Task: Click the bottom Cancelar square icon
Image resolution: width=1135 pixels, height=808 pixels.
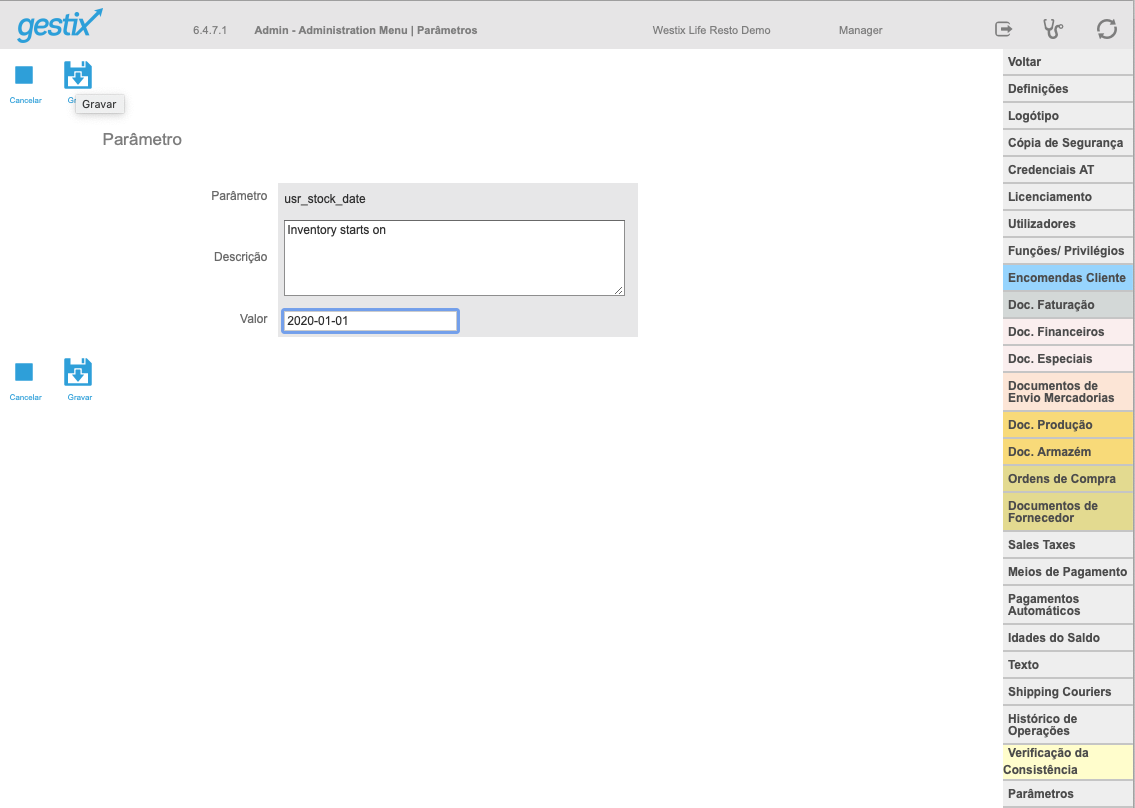Action: point(24,372)
